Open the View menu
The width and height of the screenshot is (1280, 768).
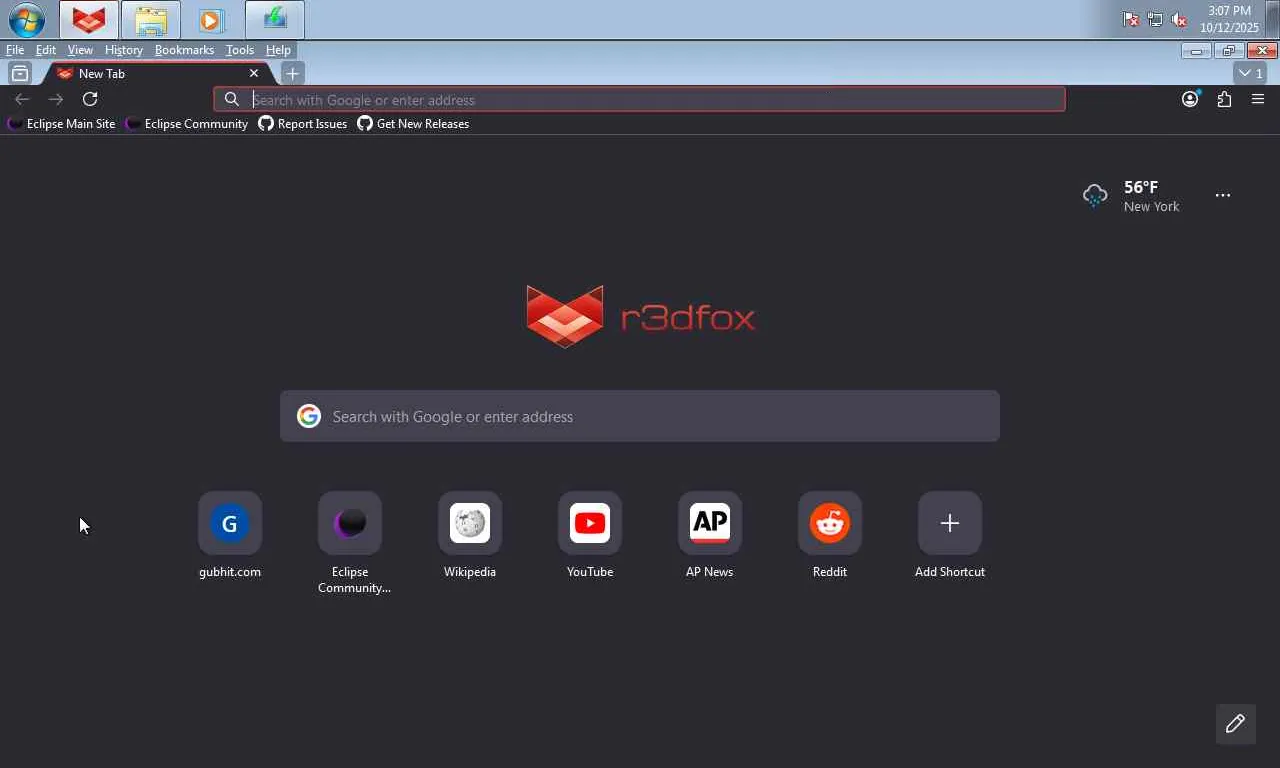(x=80, y=50)
